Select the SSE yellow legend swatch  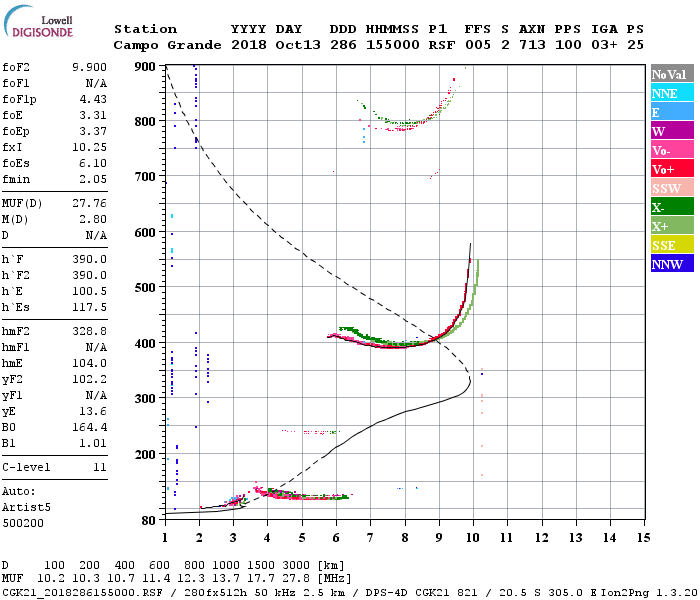672,245
